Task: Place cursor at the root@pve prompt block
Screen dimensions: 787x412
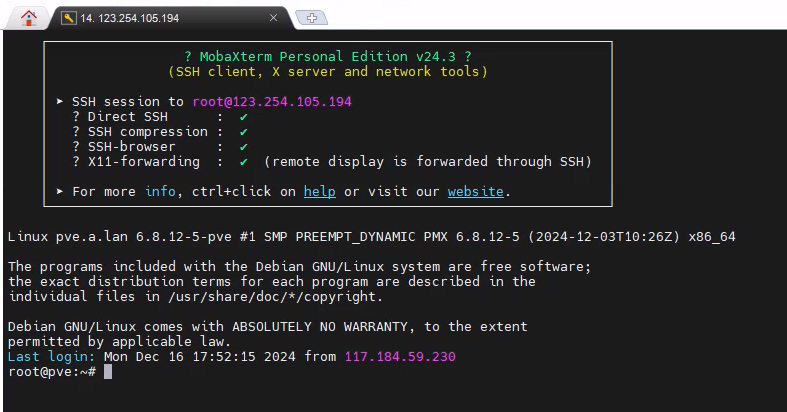Action: pyautogui.click(x=108, y=372)
